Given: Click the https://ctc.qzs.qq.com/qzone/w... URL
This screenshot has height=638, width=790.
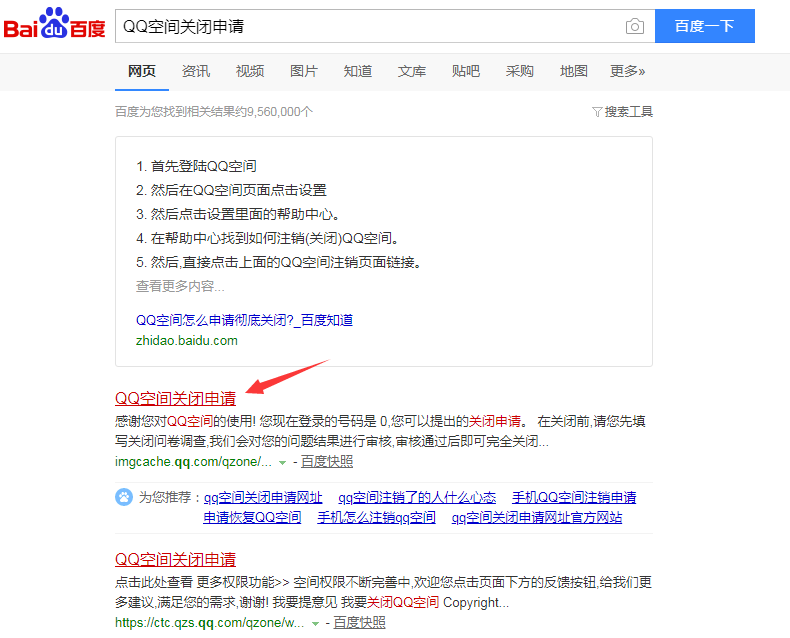Looking at the screenshot, I should click(209, 623).
